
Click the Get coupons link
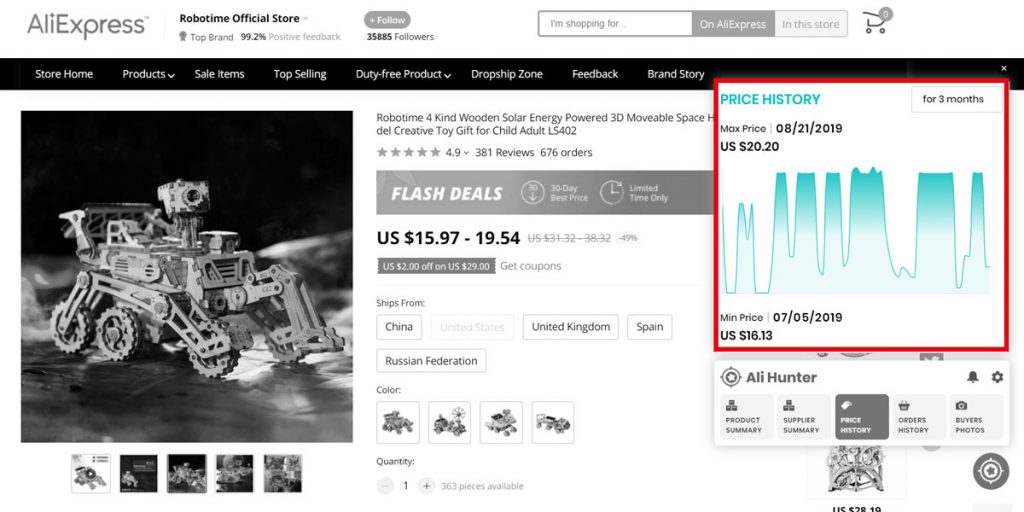[x=531, y=266]
